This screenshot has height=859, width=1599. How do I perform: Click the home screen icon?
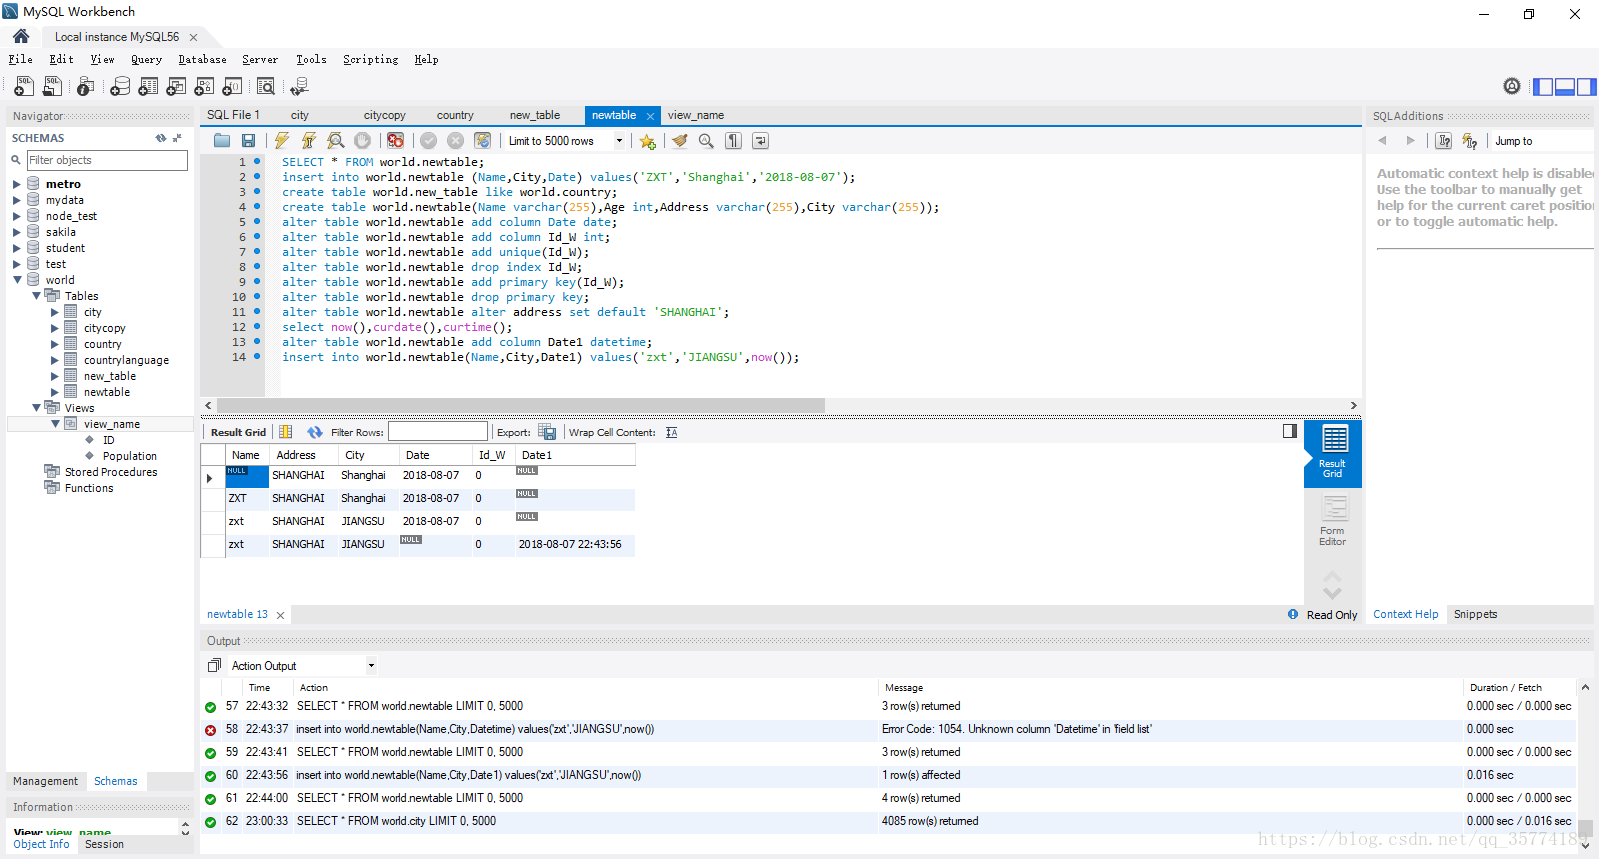[21, 36]
